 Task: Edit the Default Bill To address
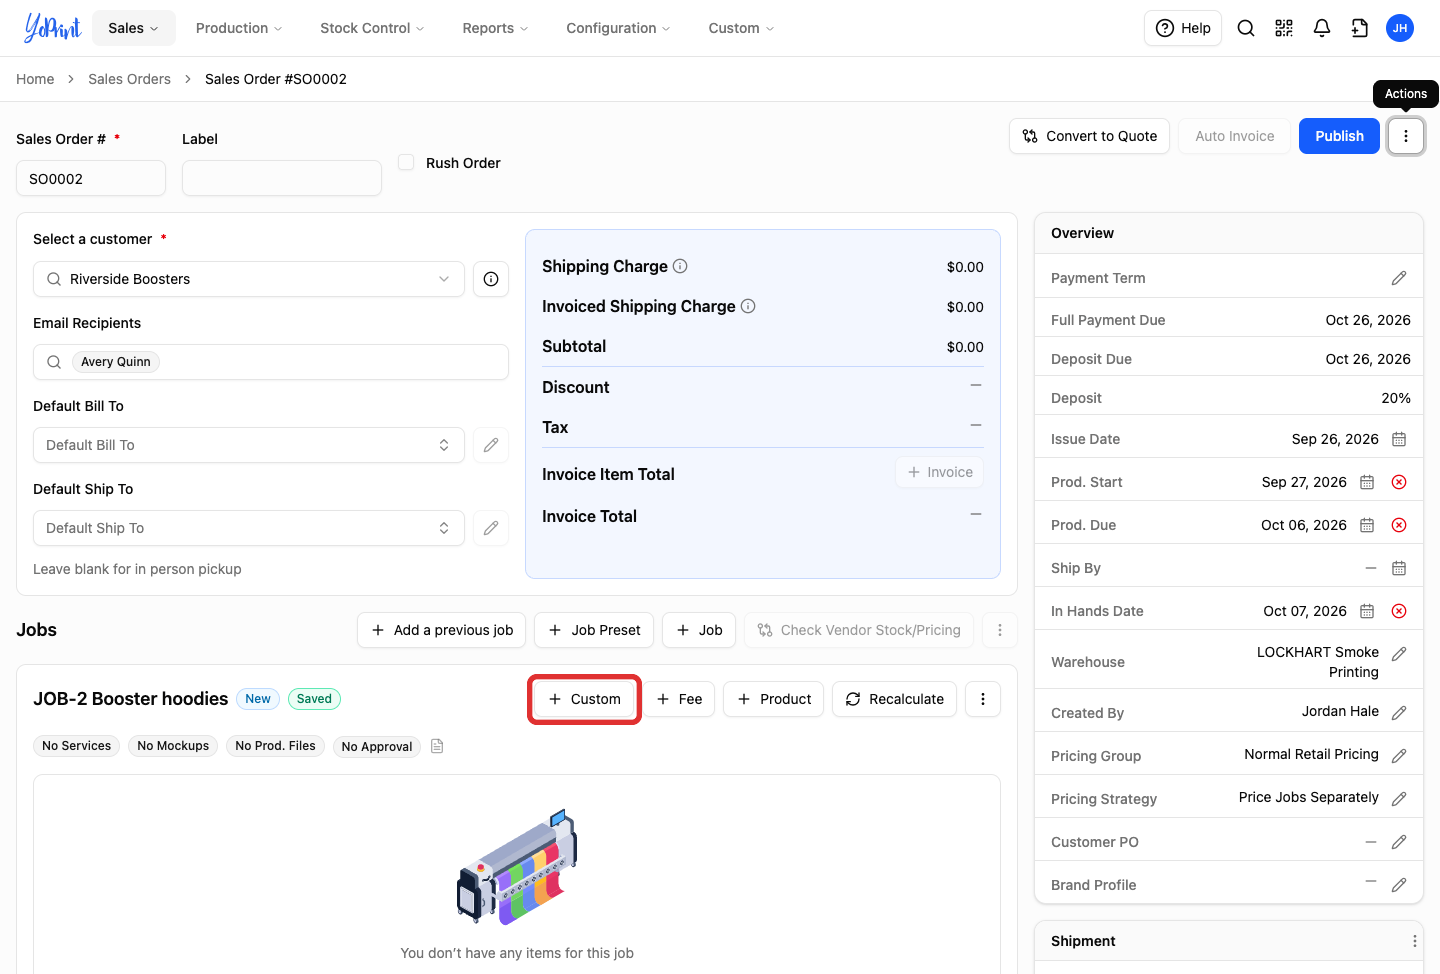(x=491, y=445)
